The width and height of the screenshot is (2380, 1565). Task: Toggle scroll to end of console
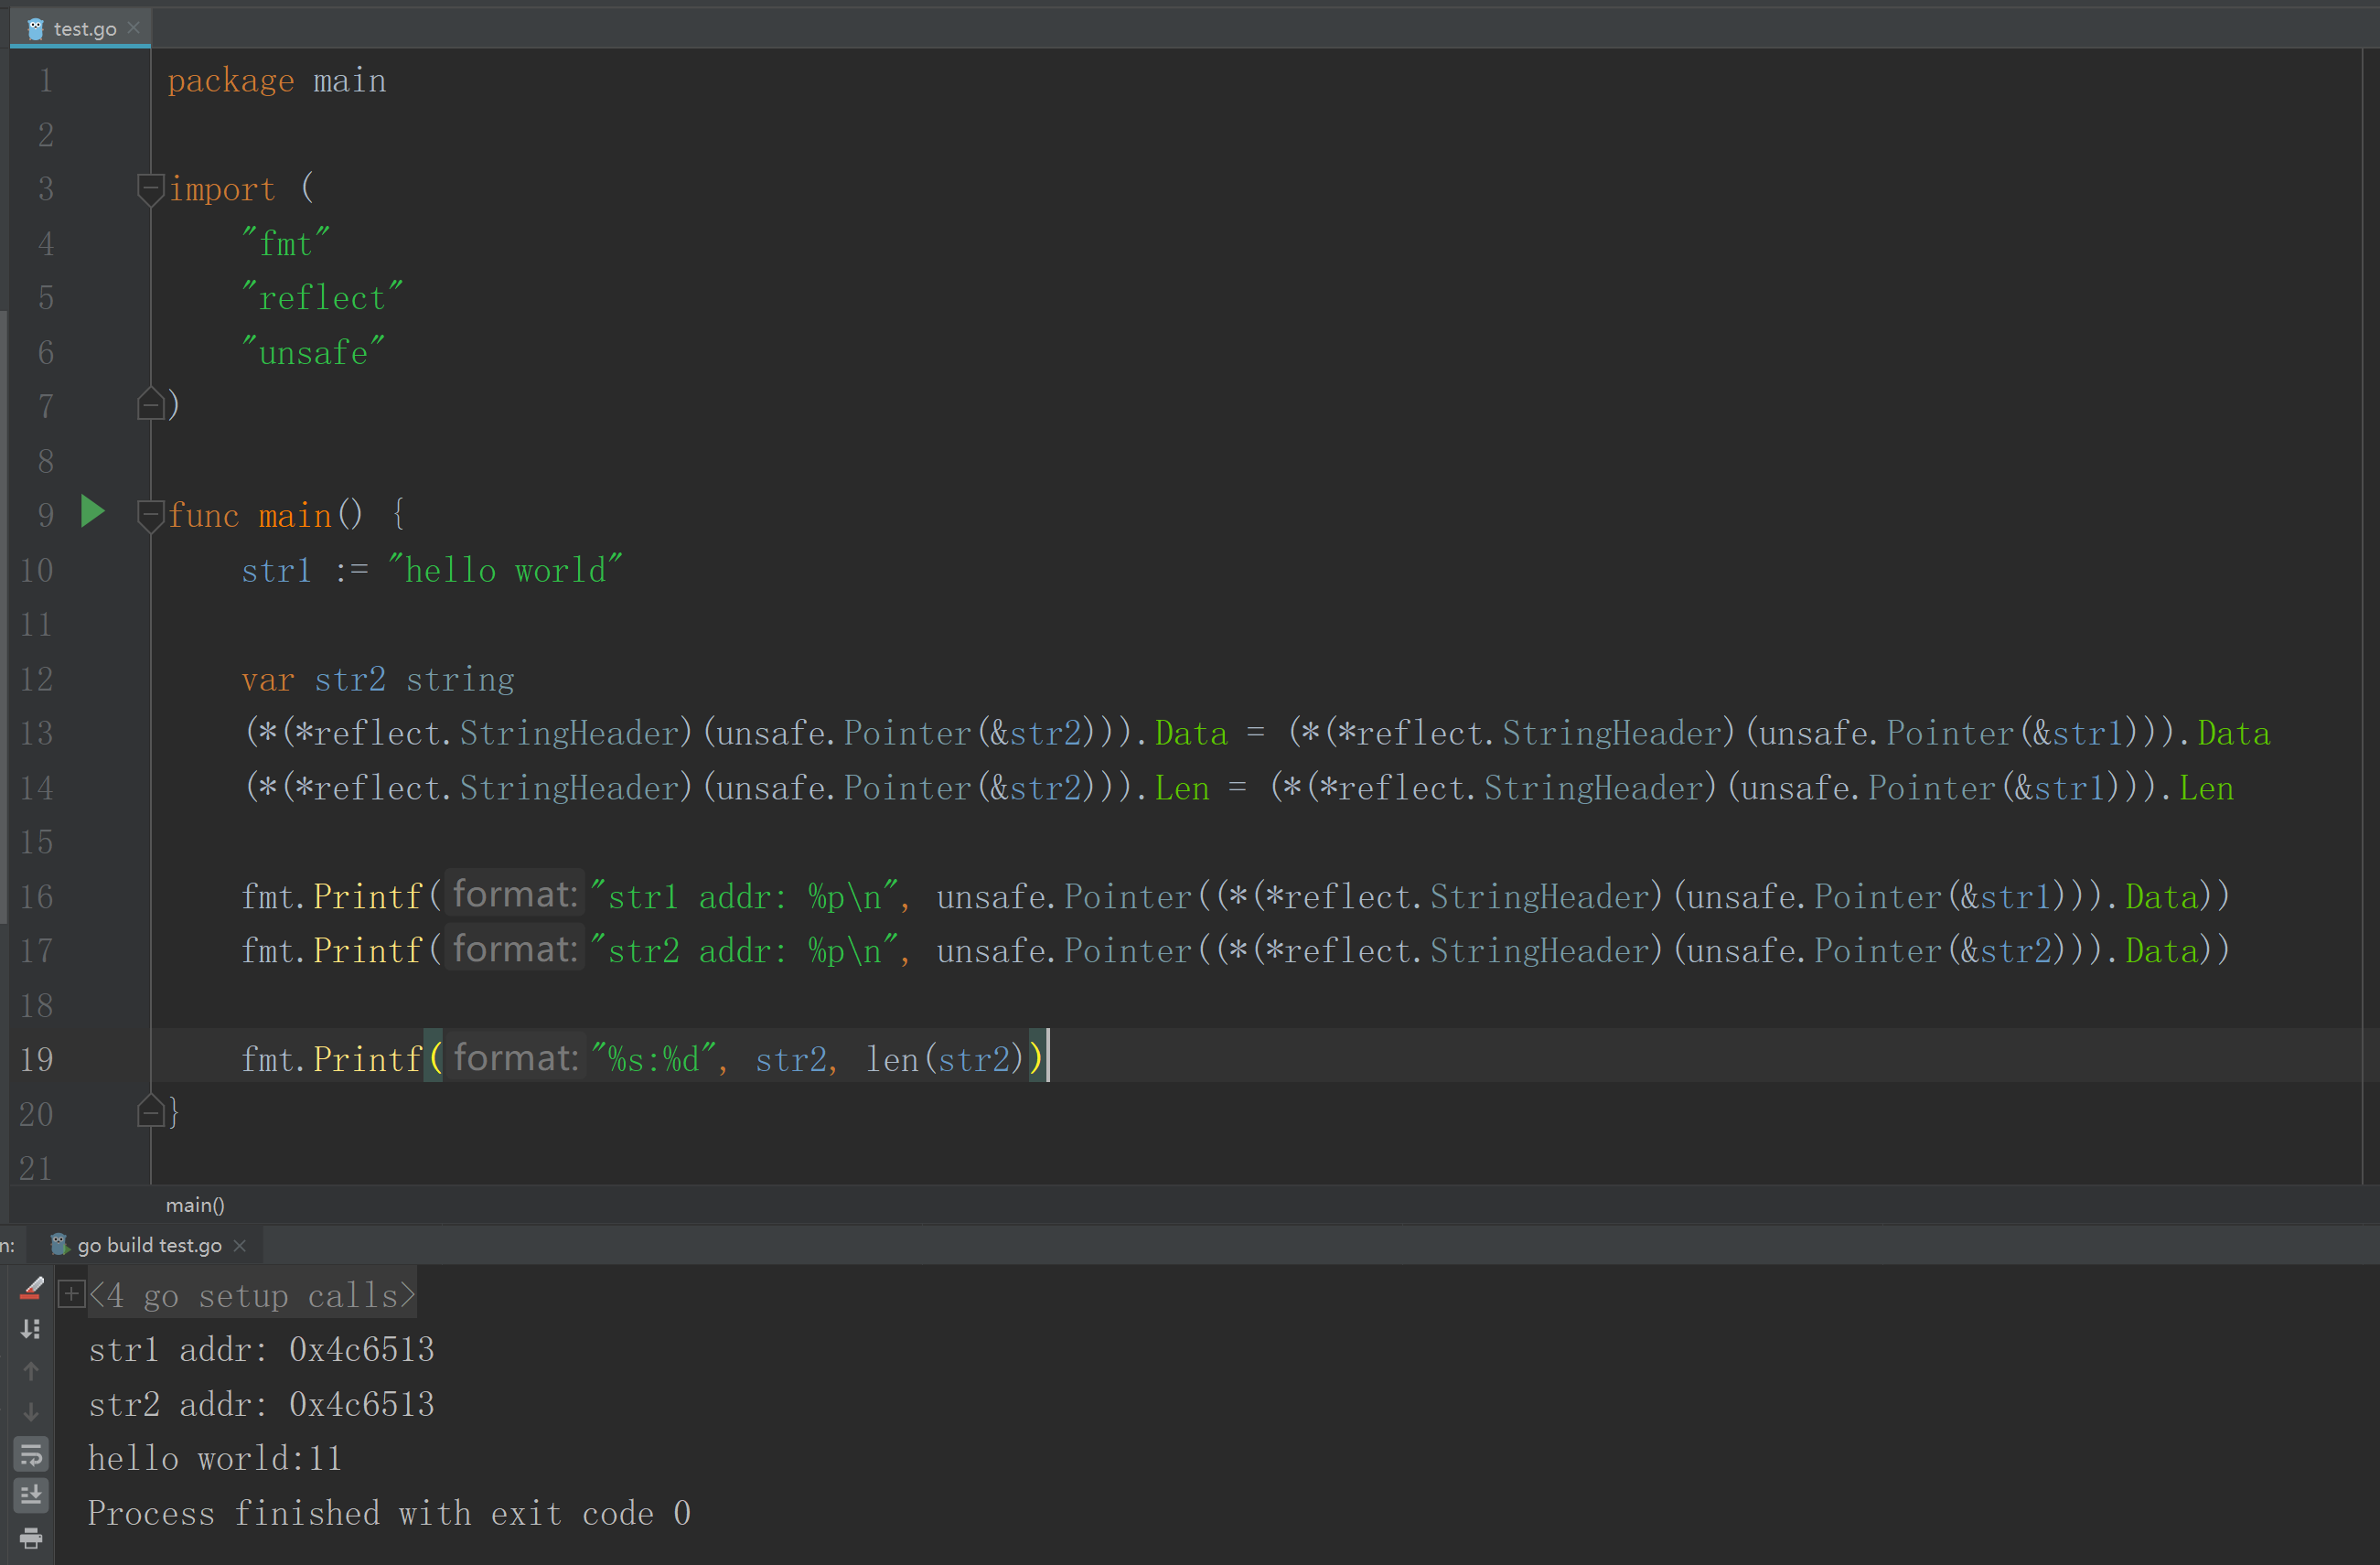click(31, 1496)
